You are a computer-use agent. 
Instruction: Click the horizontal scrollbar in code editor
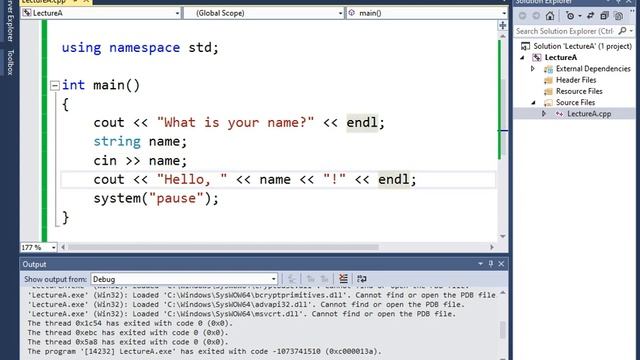223,247
